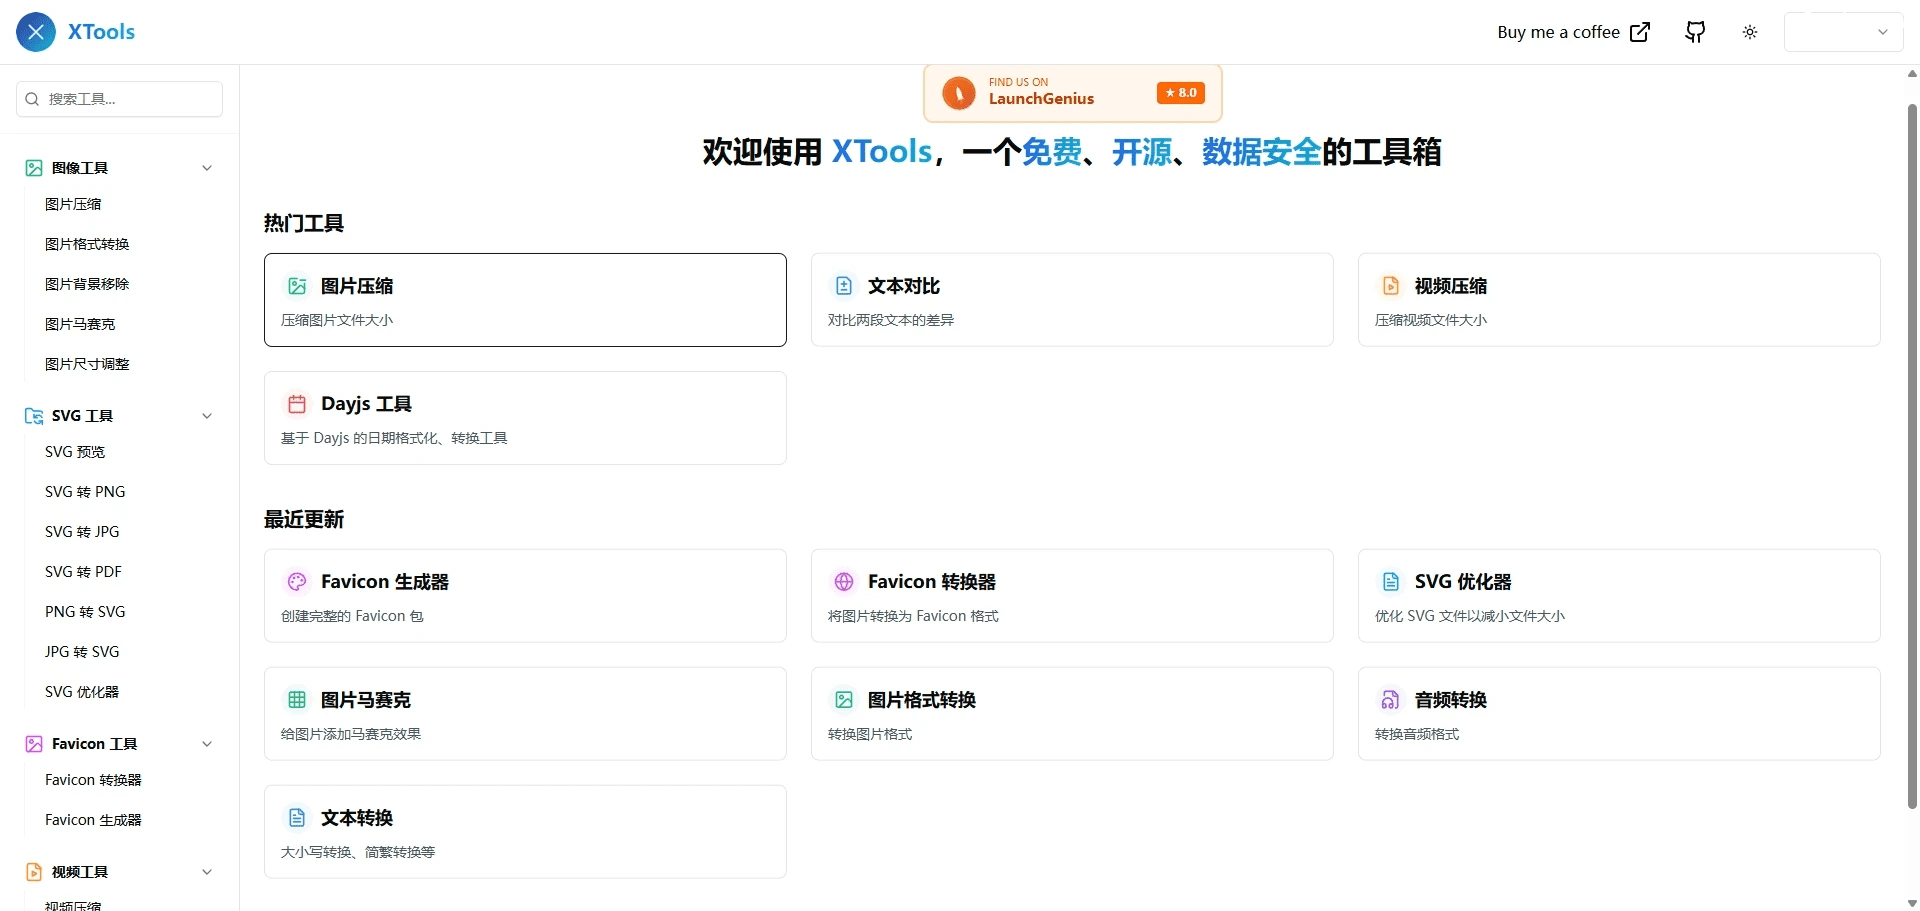
Task: Collapse the Favicon 工具 section chevron
Action: pos(207,744)
